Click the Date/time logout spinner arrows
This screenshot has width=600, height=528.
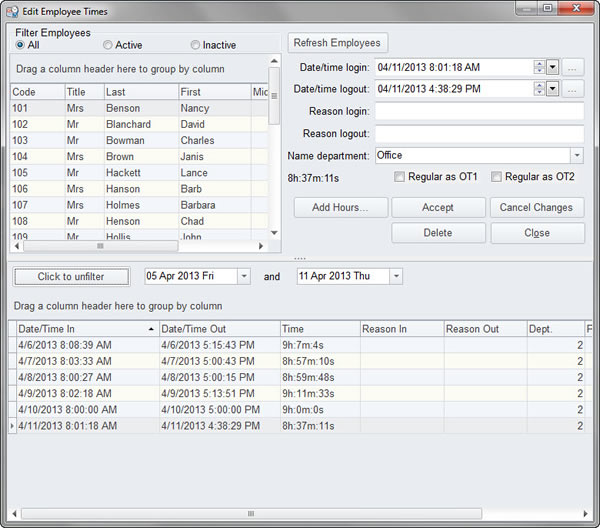[x=539, y=88]
